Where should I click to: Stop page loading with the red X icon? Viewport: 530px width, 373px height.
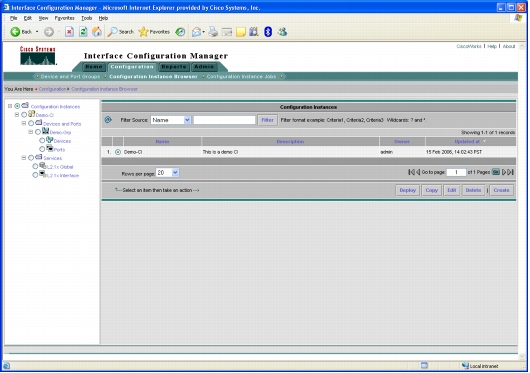tap(69, 32)
